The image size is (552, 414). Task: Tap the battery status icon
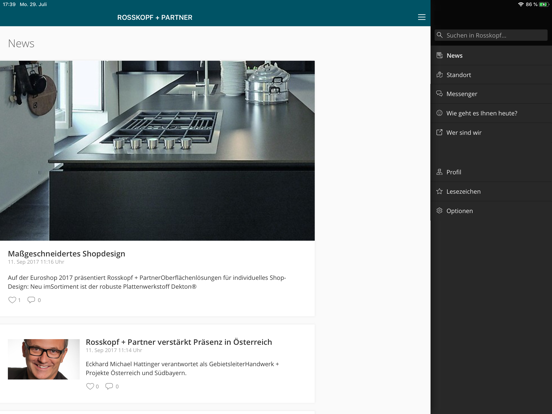[544, 4]
